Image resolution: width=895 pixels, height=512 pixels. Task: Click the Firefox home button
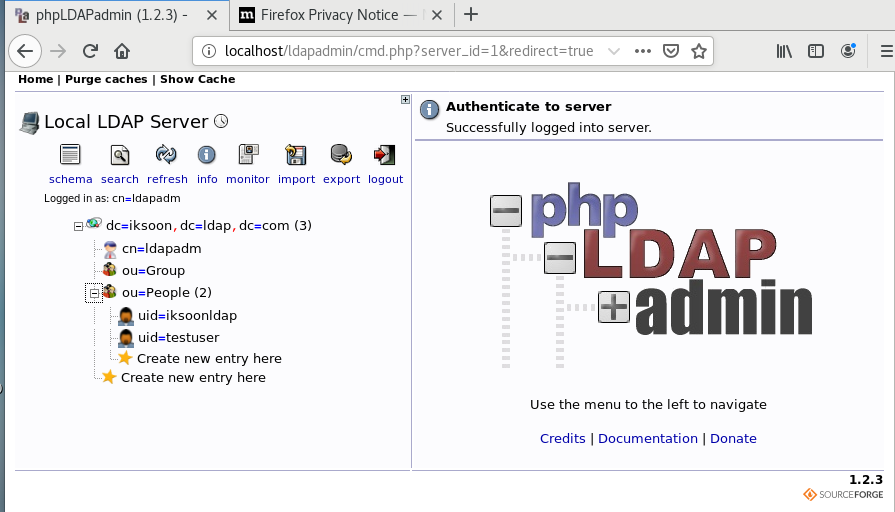[122, 51]
